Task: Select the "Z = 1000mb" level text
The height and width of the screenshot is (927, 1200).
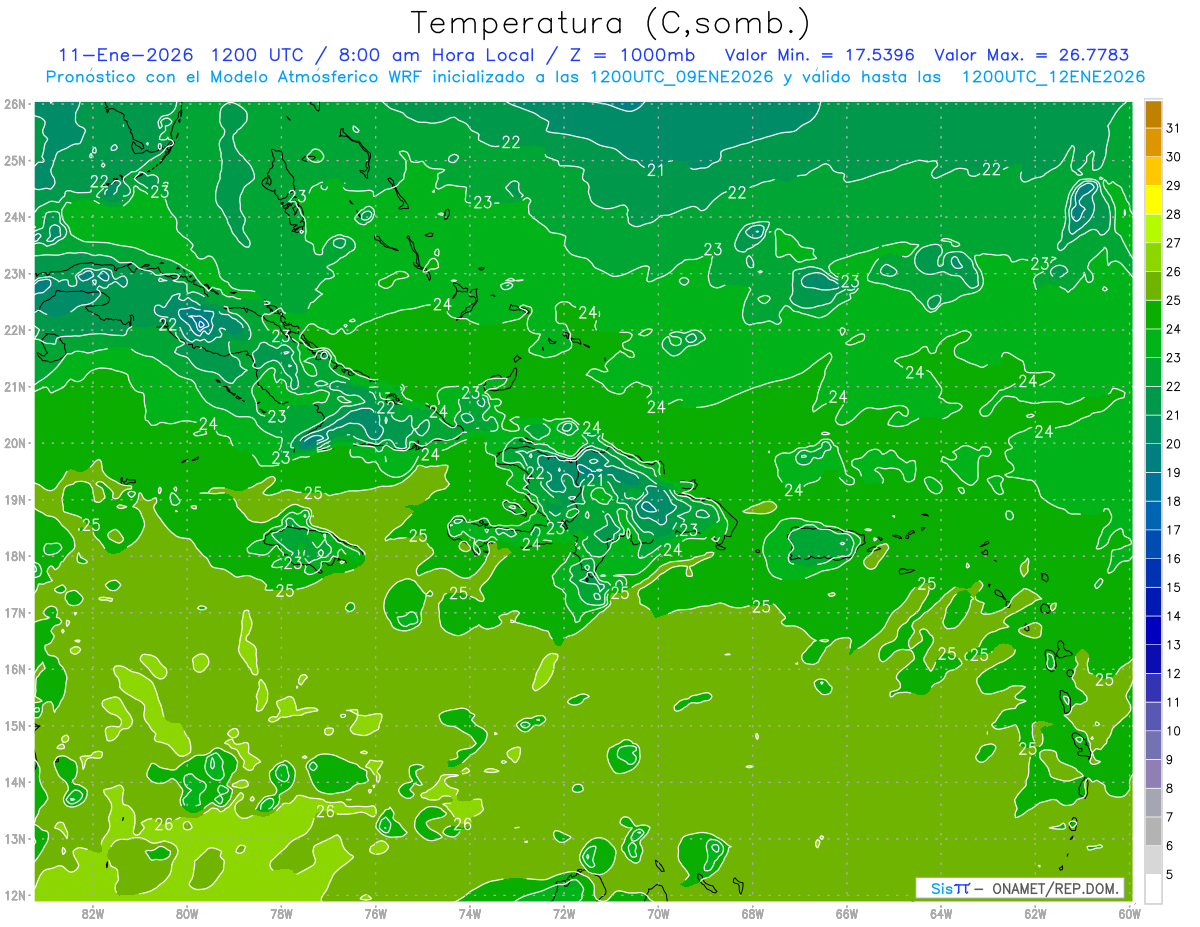Action: [634, 55]
